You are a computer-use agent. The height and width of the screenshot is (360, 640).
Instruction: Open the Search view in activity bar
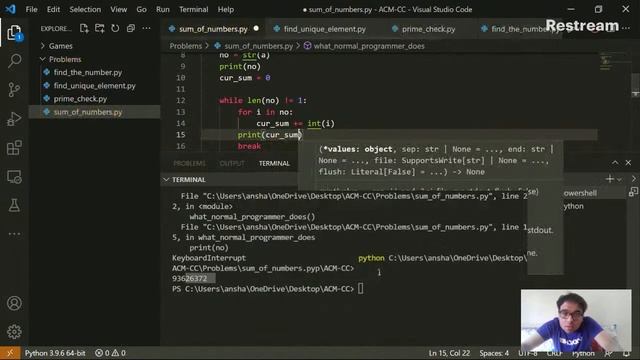click(x=14, y=61)
